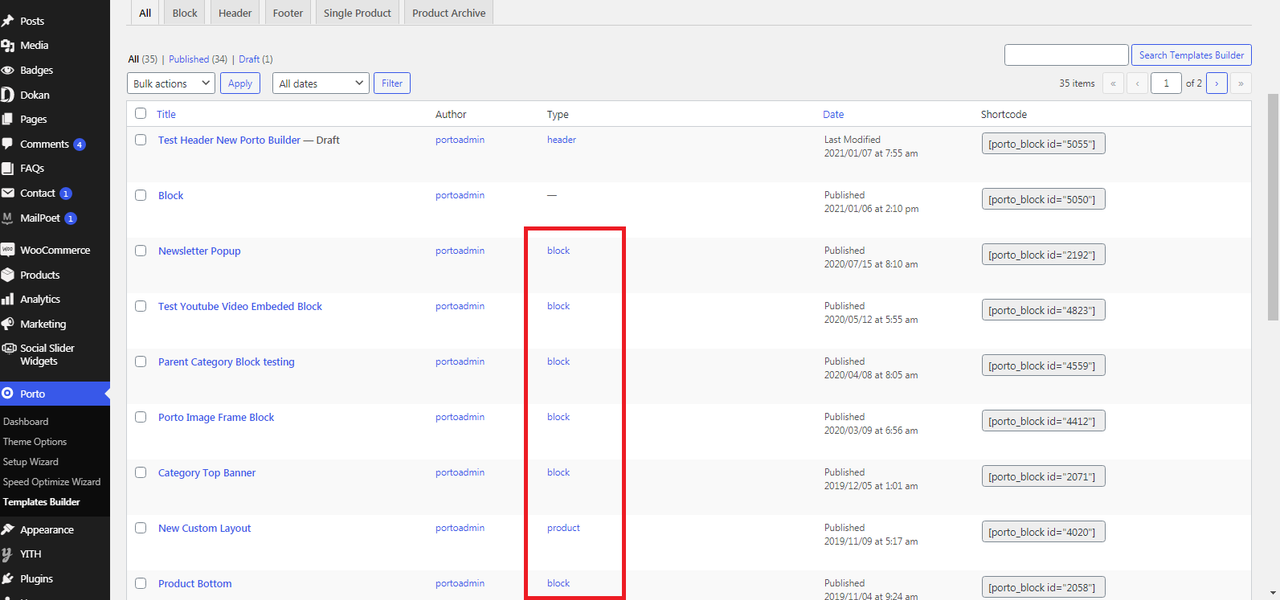Click the Media library icon
Image resolution: width=1280 pixels, height=600 pixels.
coord(8,45)
